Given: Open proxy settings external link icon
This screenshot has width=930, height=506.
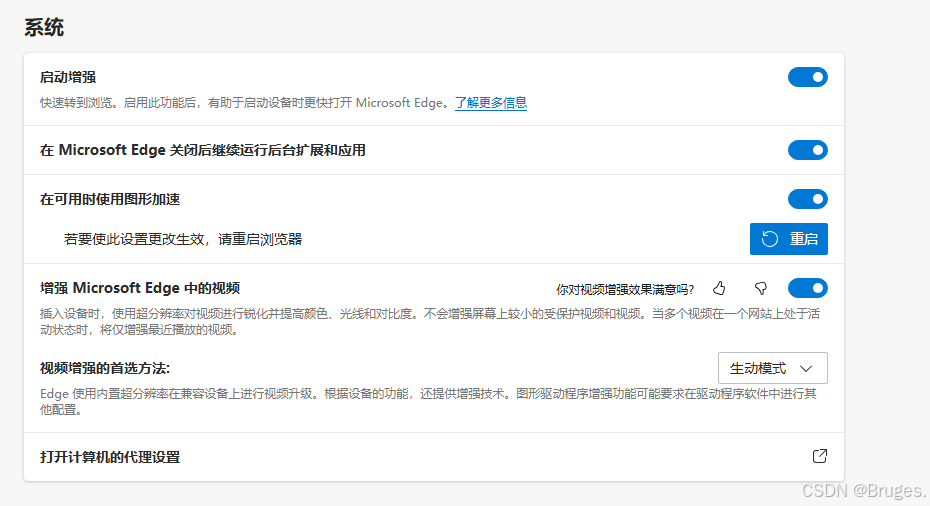Looking at the screenshot, I should (x=819, y=456).
